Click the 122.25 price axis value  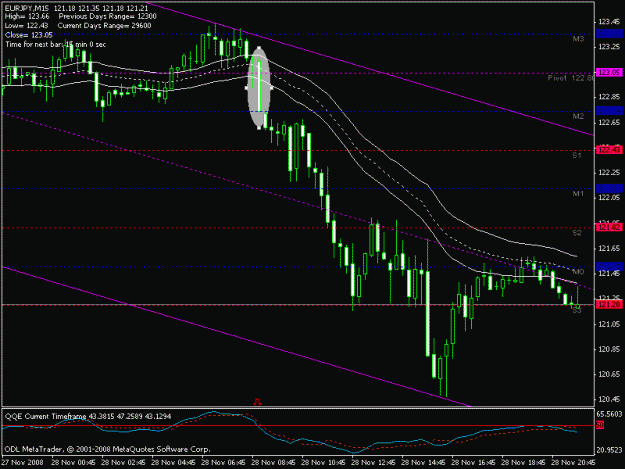(609, 173)
